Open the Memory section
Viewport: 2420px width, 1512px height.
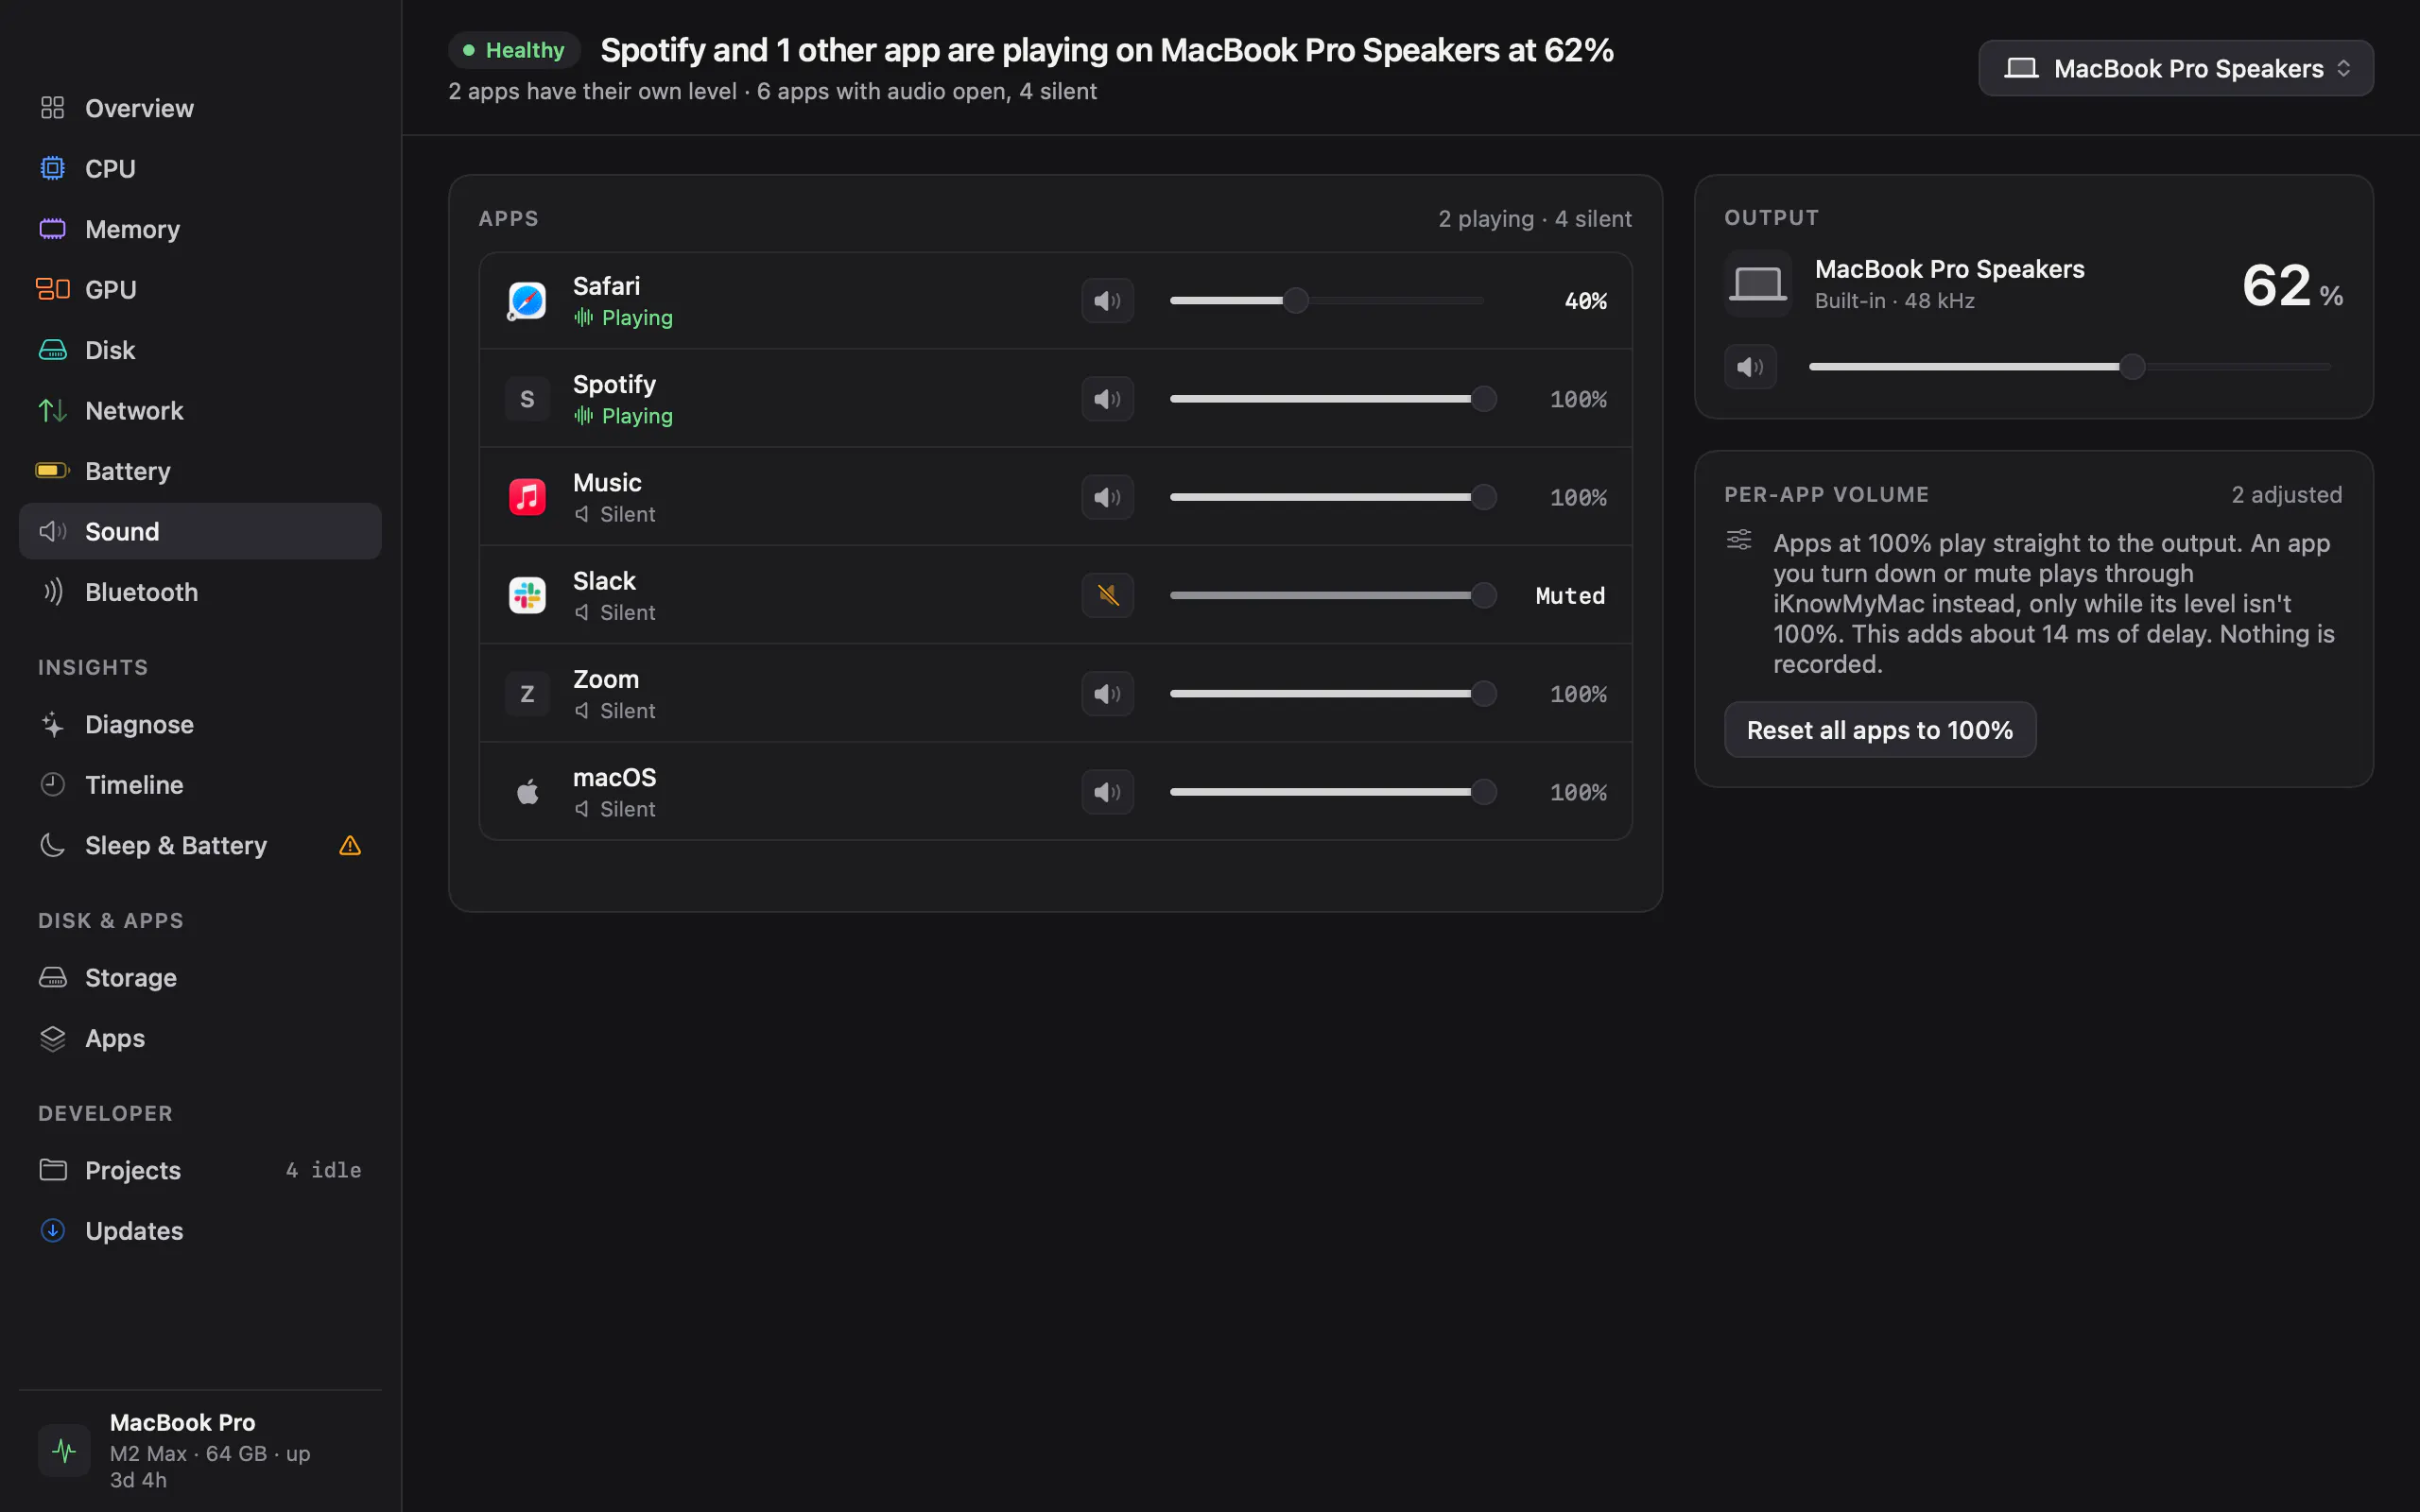[200, 229]
